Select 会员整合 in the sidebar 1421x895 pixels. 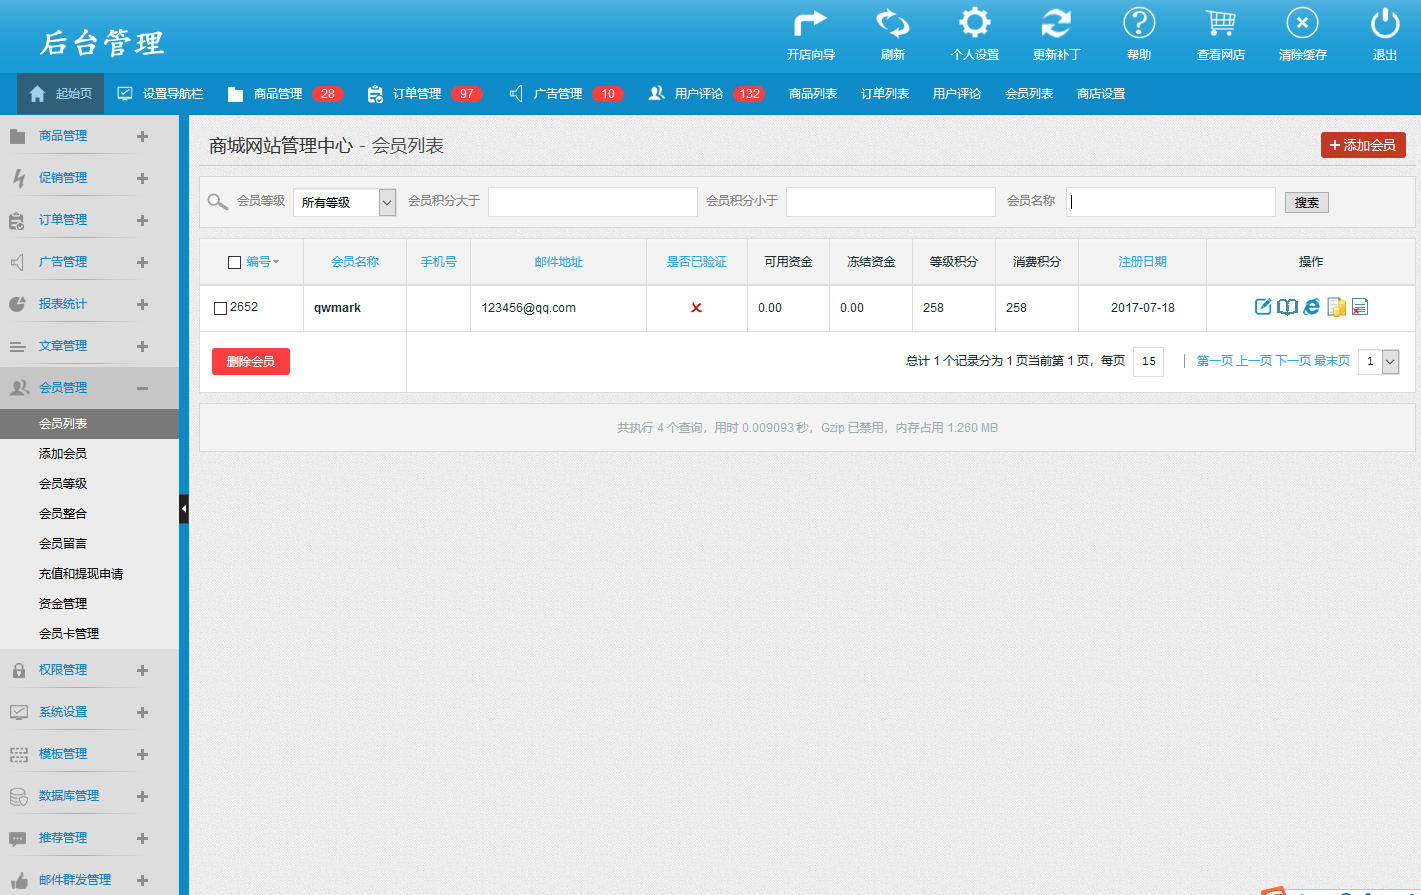pyautogui.click(x=63, y=514)
